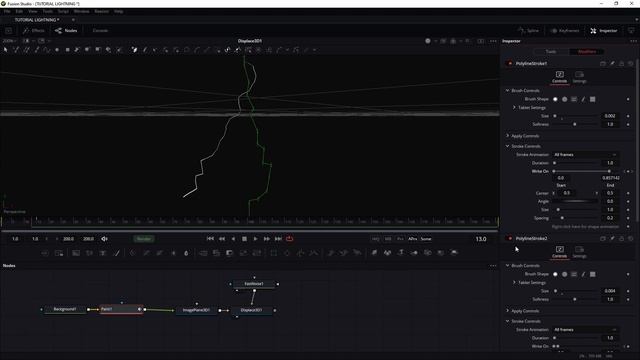Image resolution: width=640 pixels, height=360 pixels.
Task: Stop playback
Action: pyautogui.click(x=244, y=239)
